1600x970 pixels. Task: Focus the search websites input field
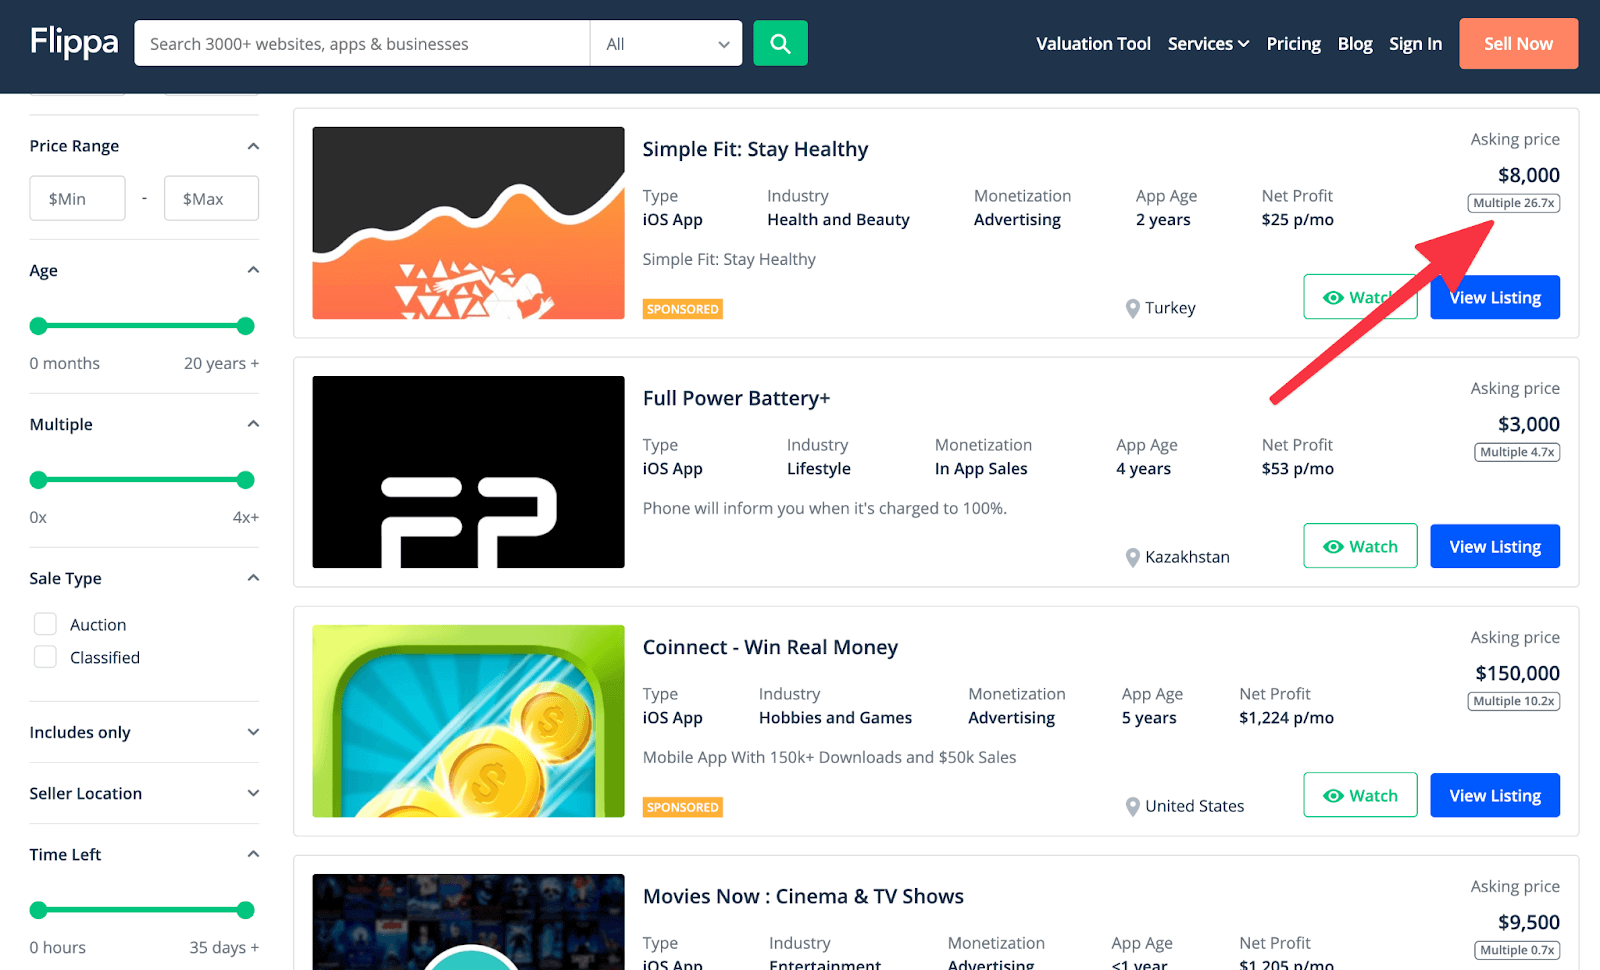click(x=362, y=43)
